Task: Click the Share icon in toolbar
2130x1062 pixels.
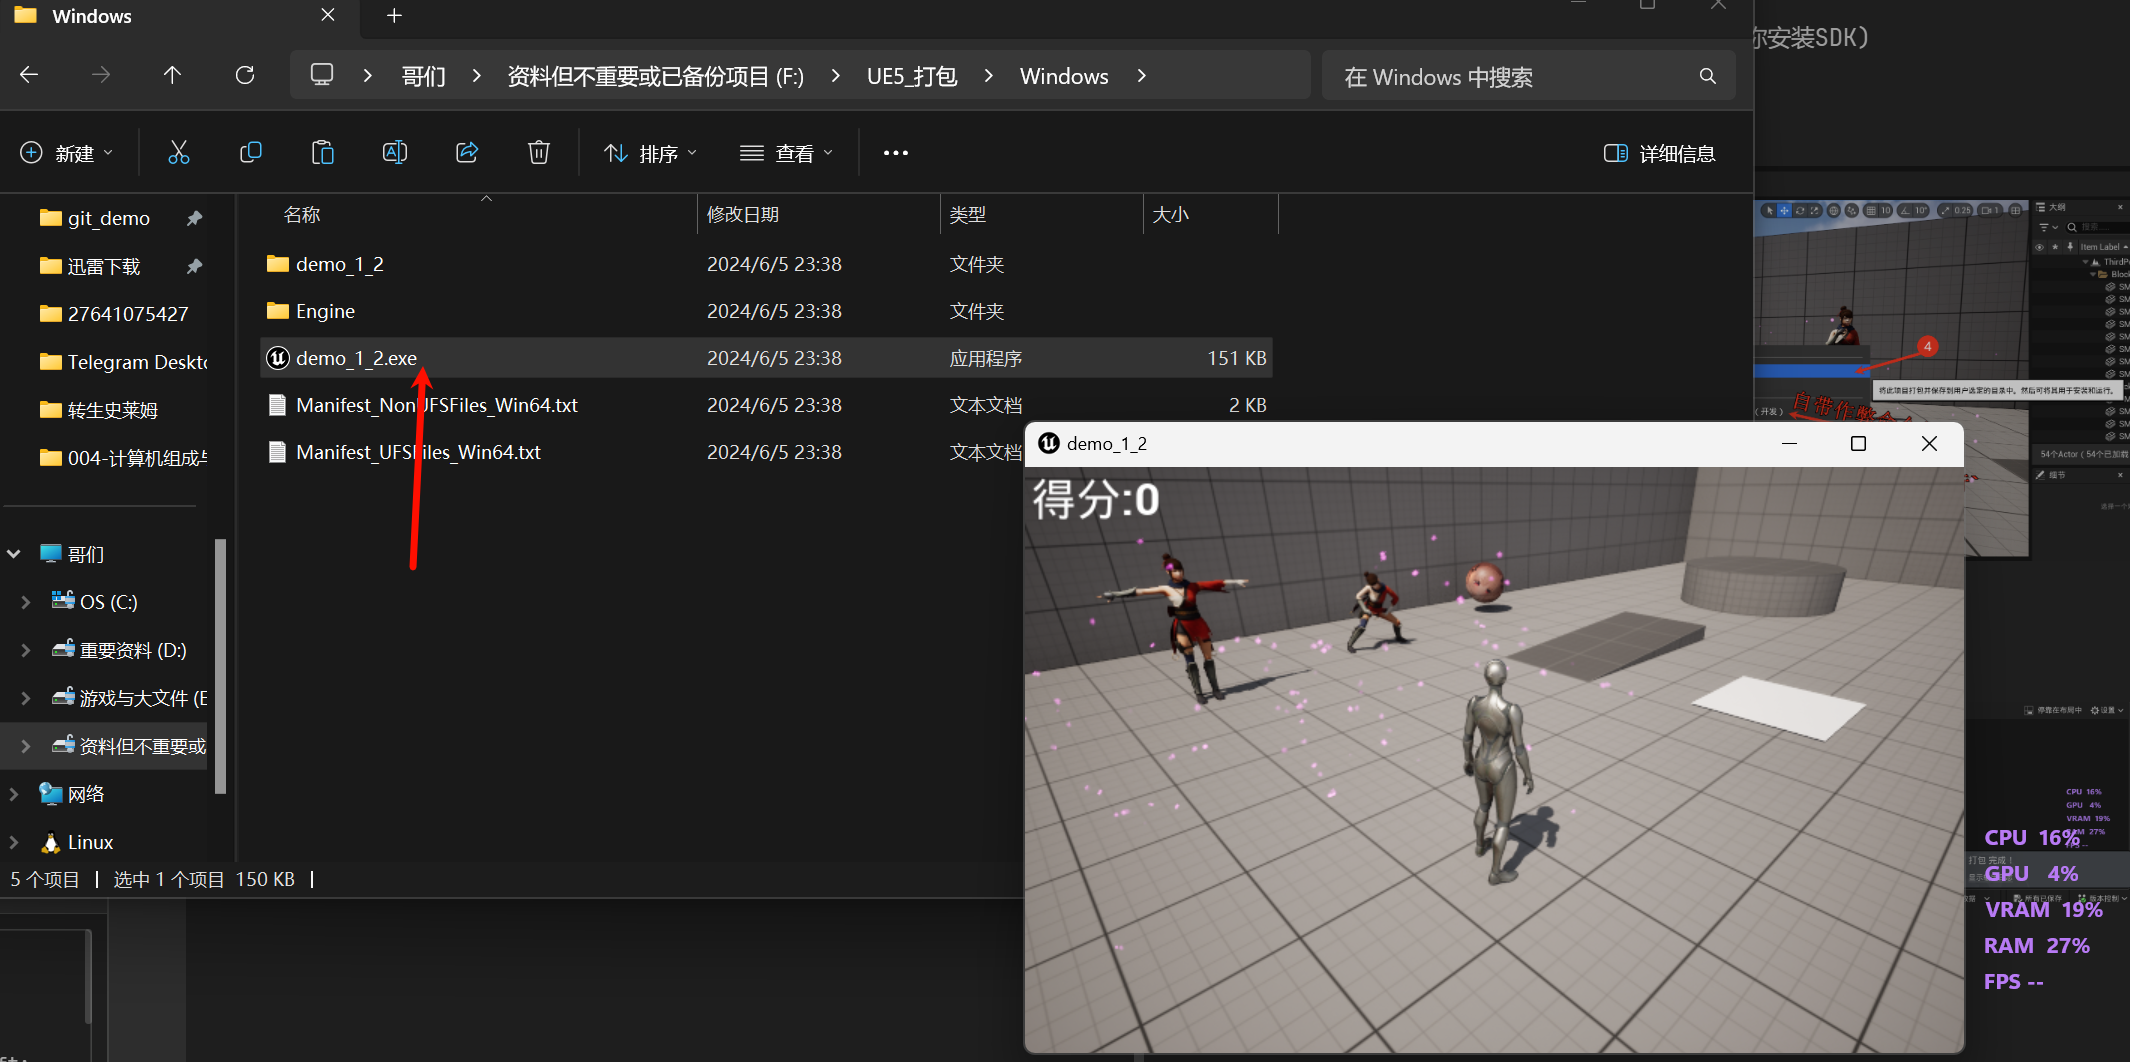Action: click(x=467, y=153)
